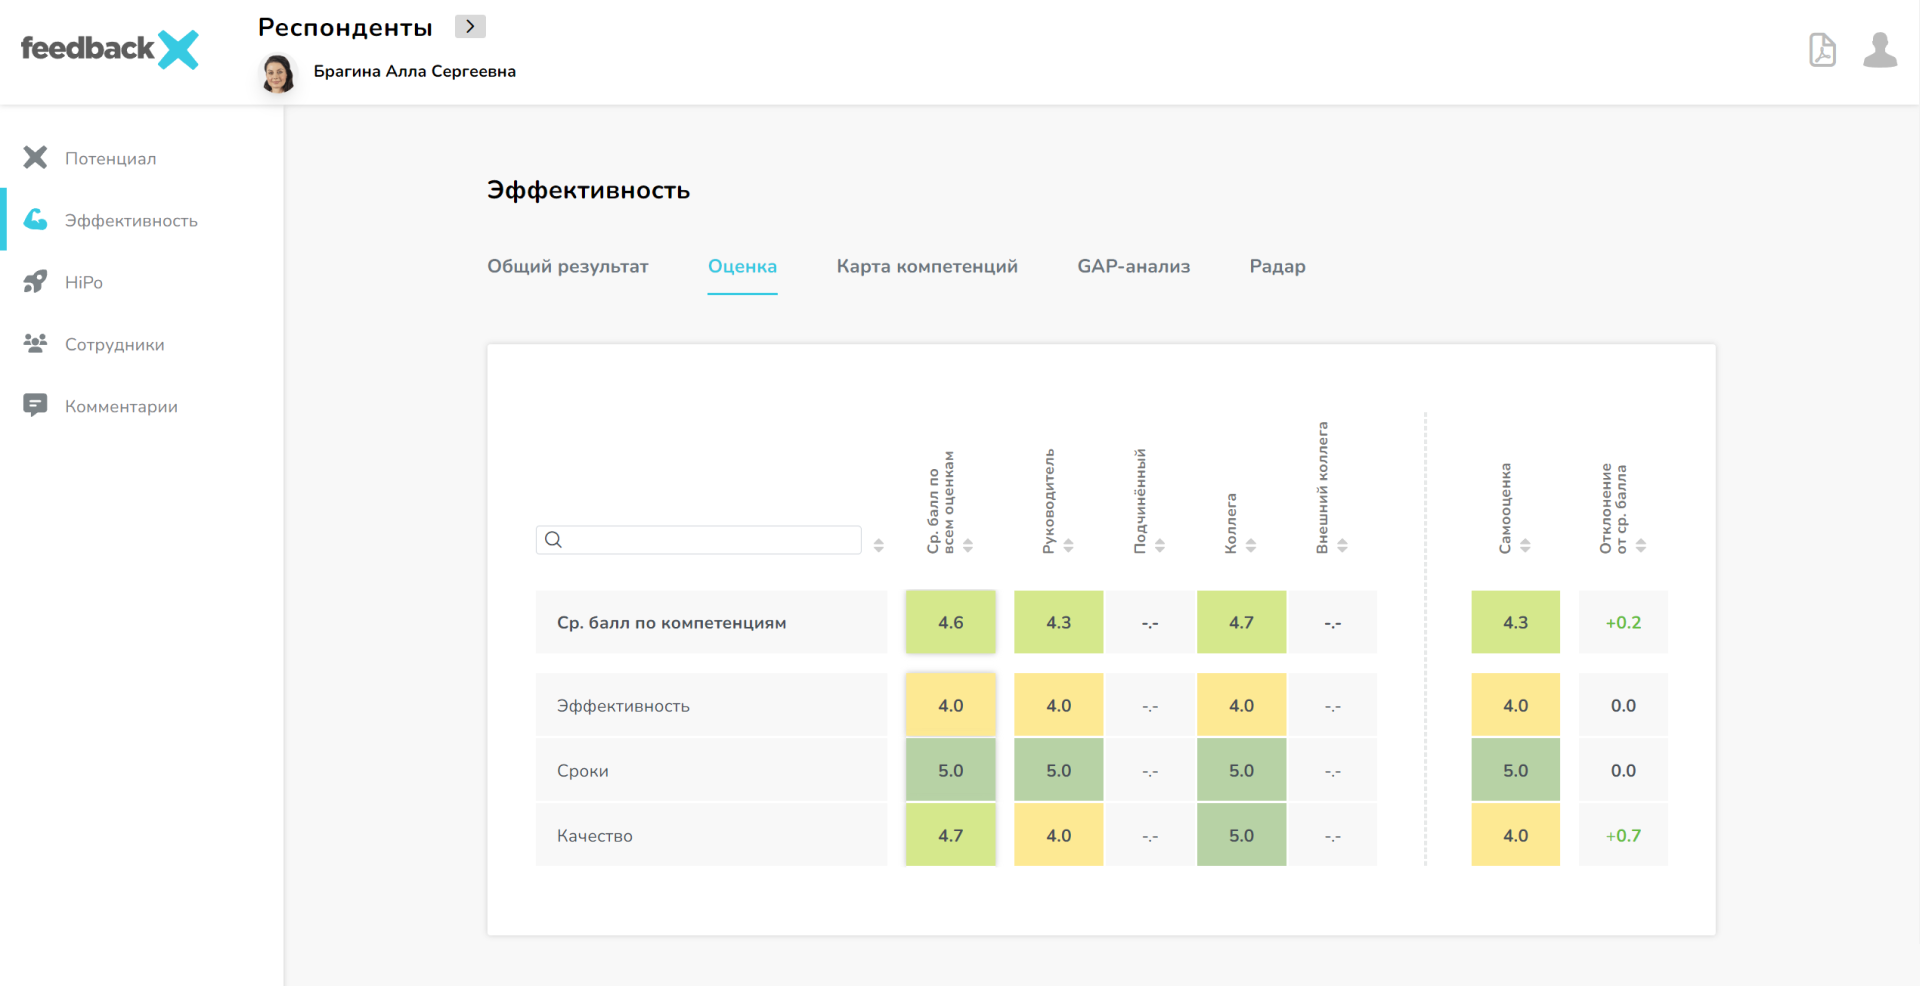Expand the Респонденты chevron arrow
This screenshot has height=986, width=1920.
(470, 26)
